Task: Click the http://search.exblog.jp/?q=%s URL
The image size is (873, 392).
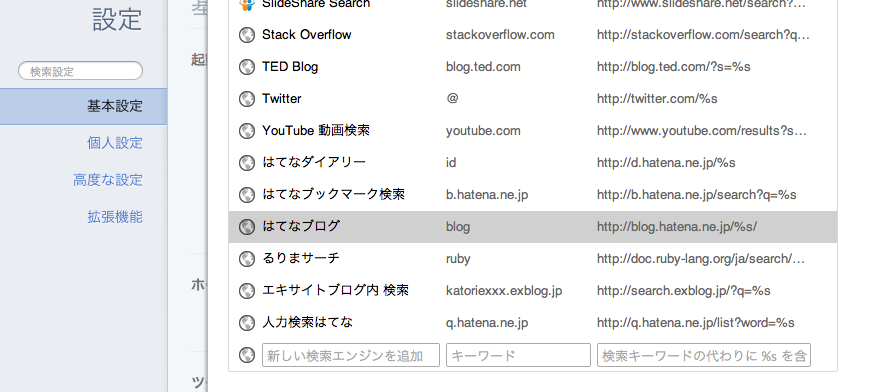Action: tap(684, 291)
